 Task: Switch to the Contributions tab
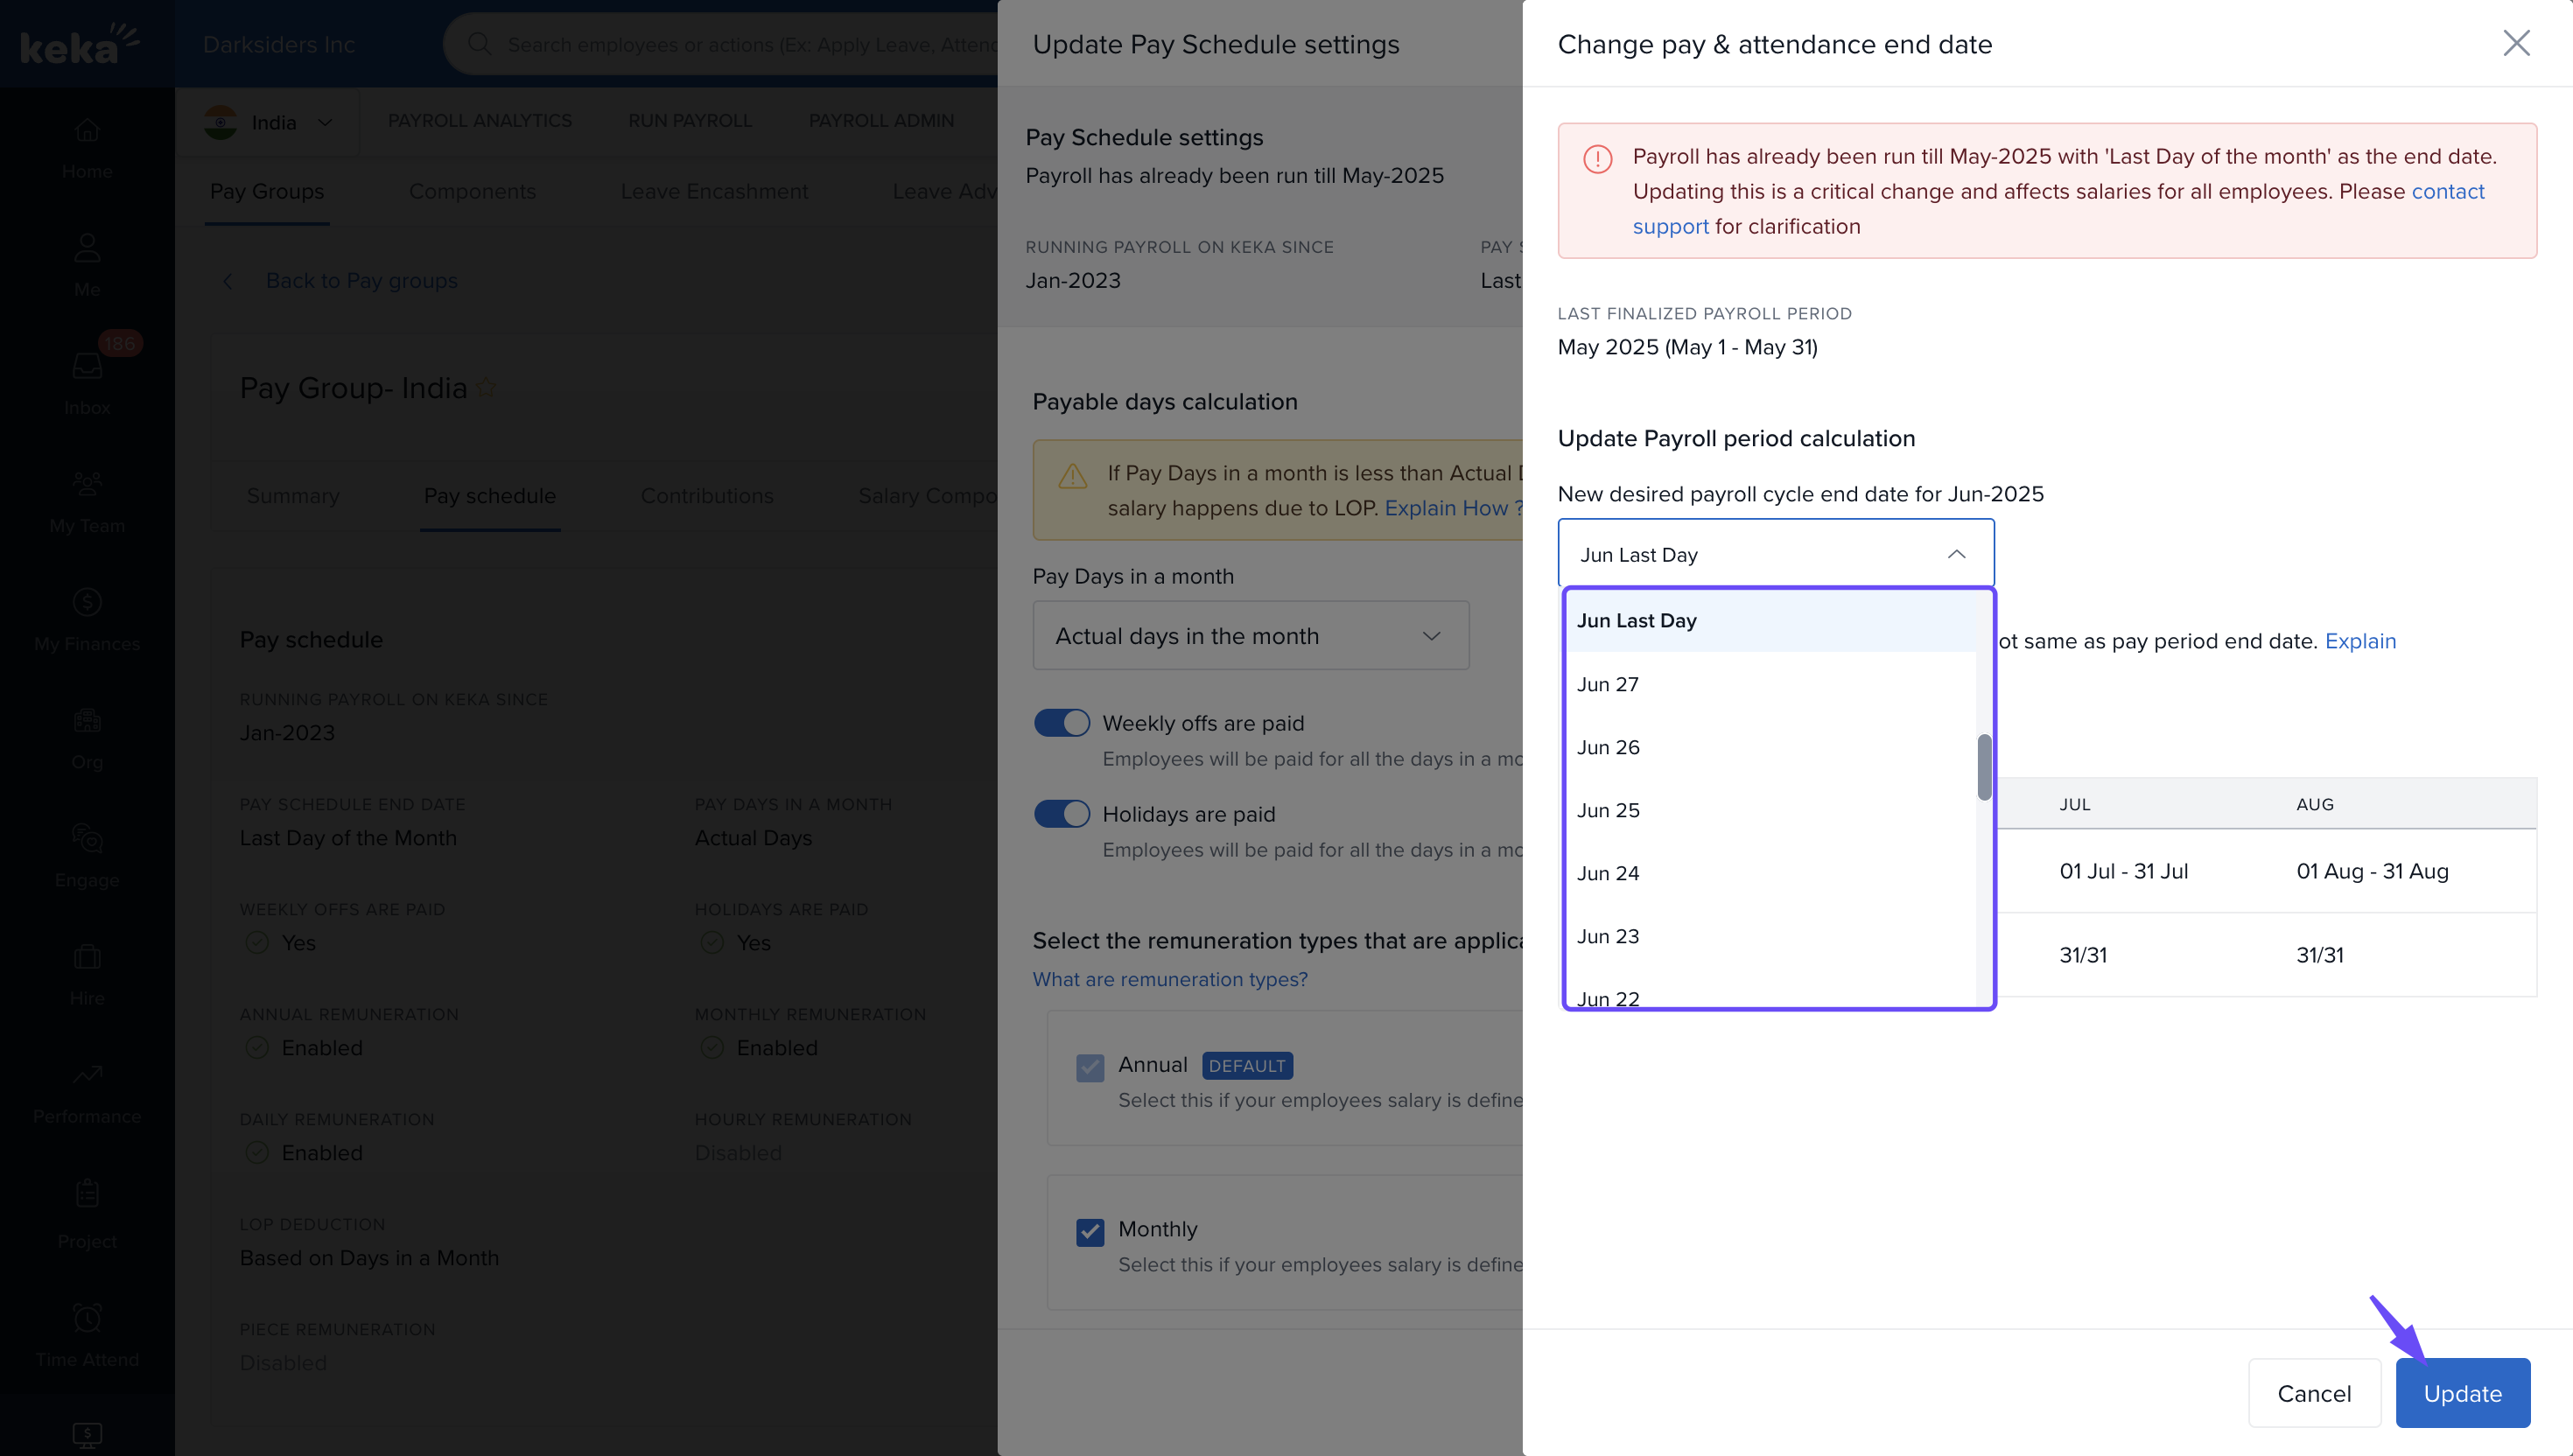pyautogui.click(x=706, y=496)
